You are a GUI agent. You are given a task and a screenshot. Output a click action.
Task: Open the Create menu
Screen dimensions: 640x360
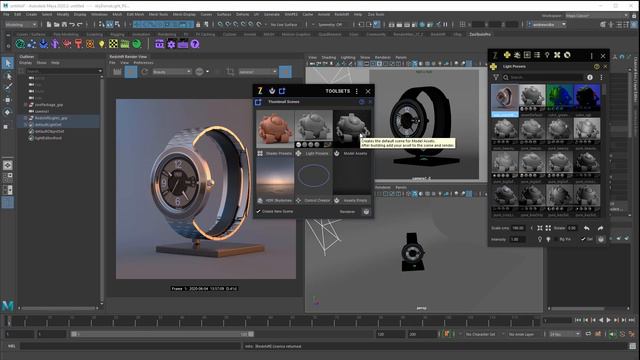click(x=31, y=14)
